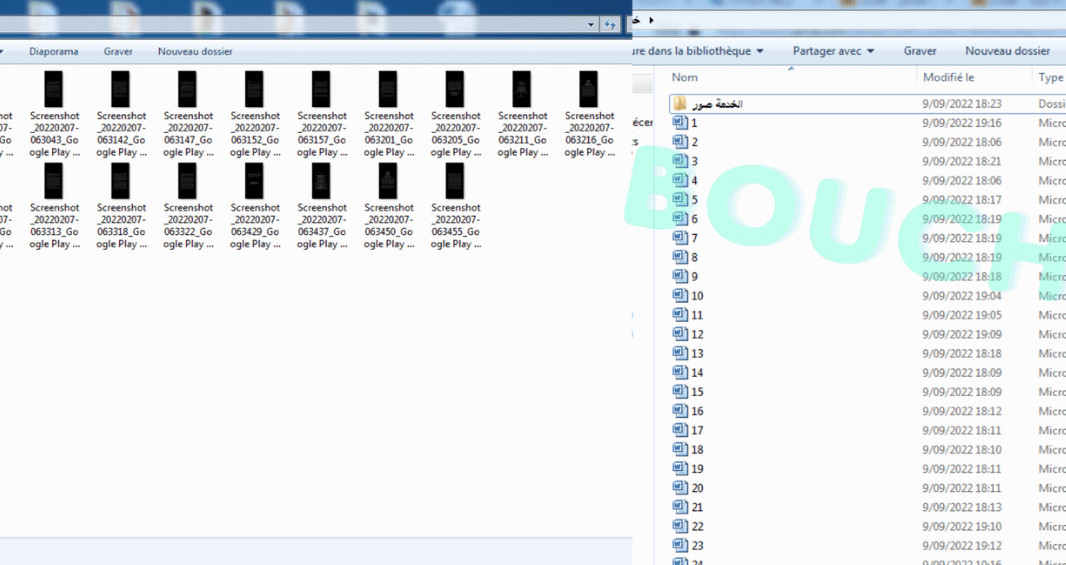Image resolution: width=1066 pixels, height=565 pixels.
Task: Click Word icon of document 2
Action: click(680, 141)
